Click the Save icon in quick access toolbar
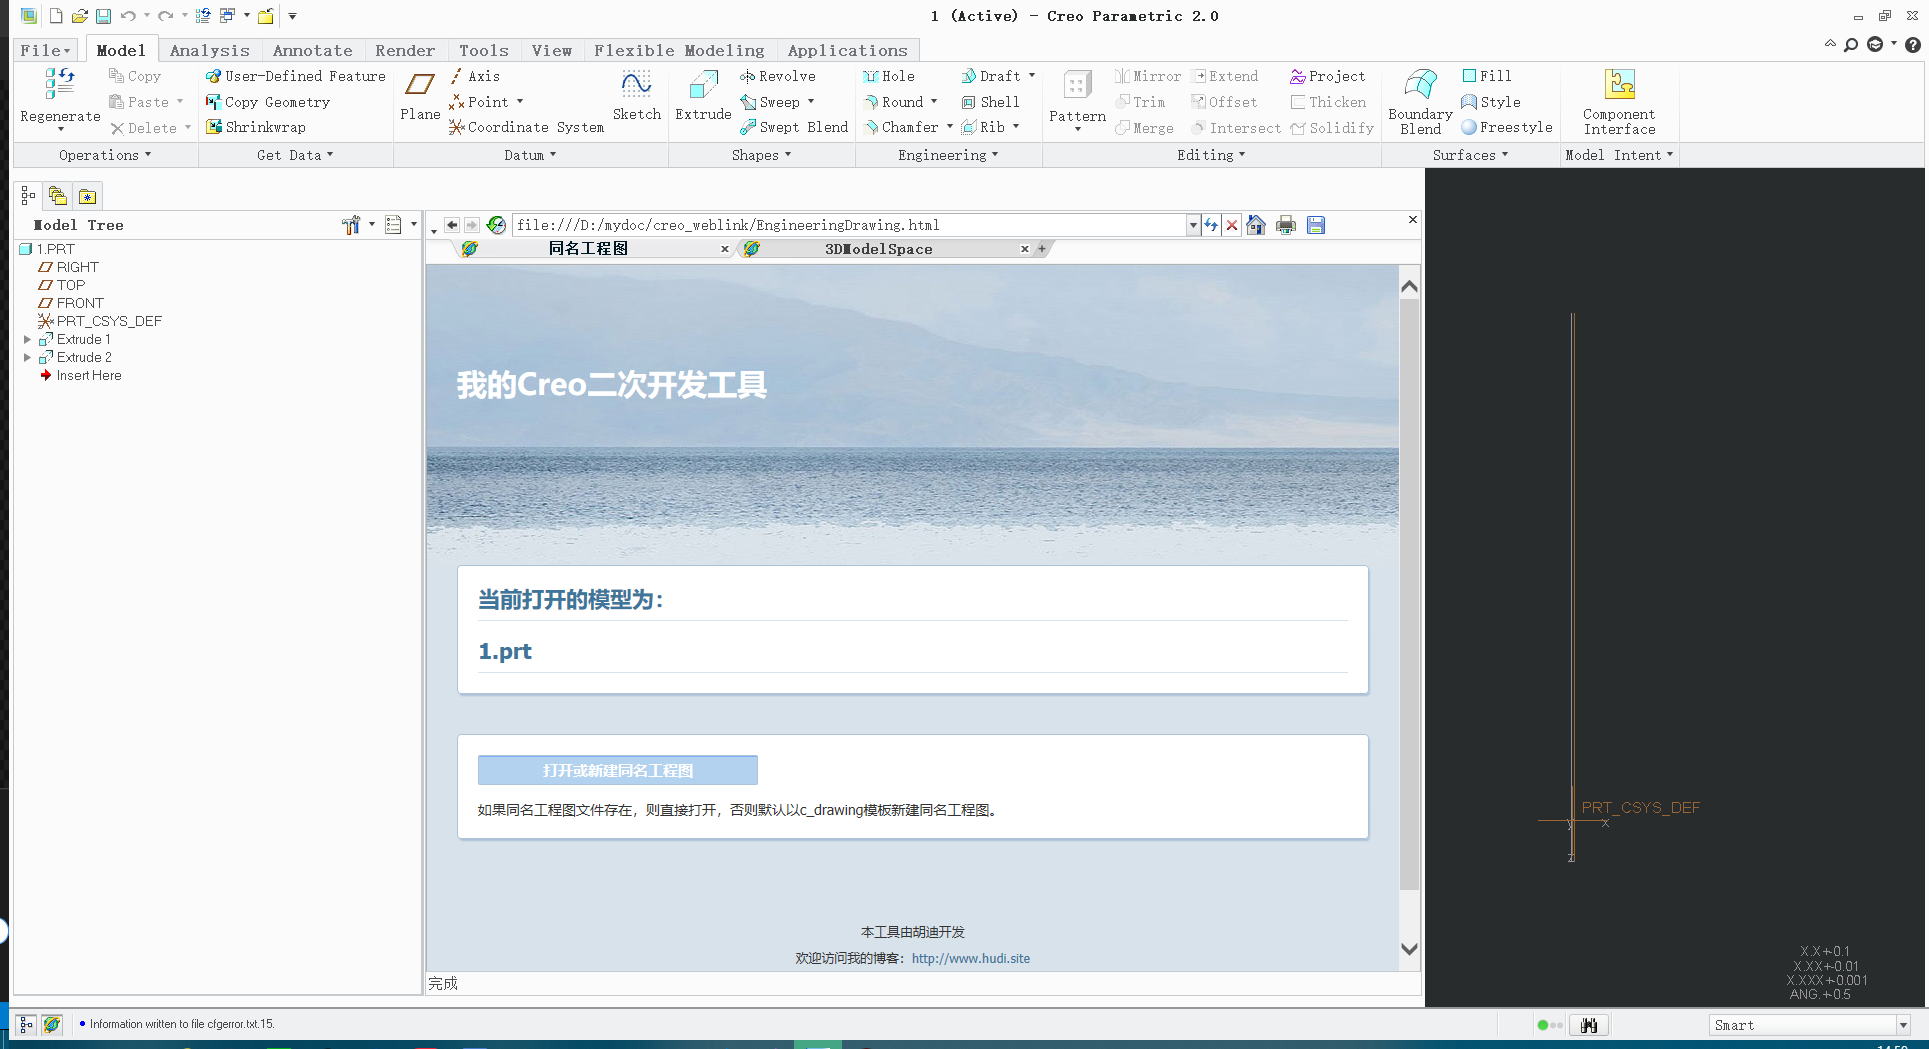The height and width of the screenshot is (1049, 1929). (x=103, y=16)
